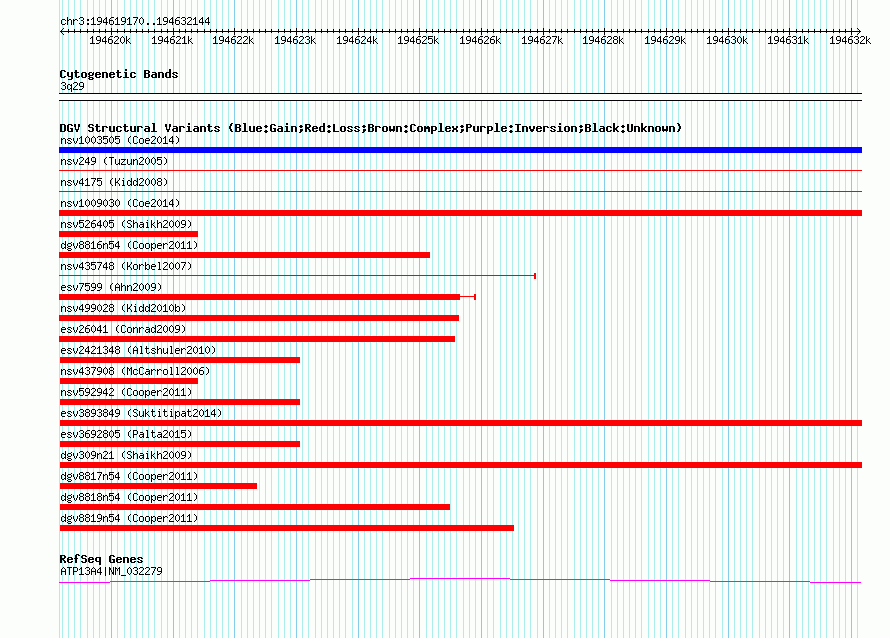The height and width of the screenshot is (638, 890).
Task: Open the esv2421348 (Altshuler2010) label
Action: click(138, 350)
